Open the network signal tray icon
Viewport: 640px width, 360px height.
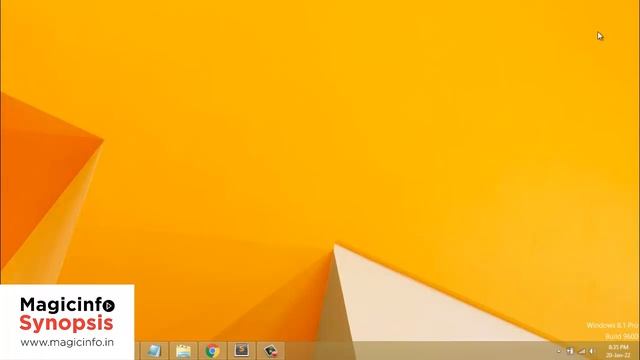[582, 351]
